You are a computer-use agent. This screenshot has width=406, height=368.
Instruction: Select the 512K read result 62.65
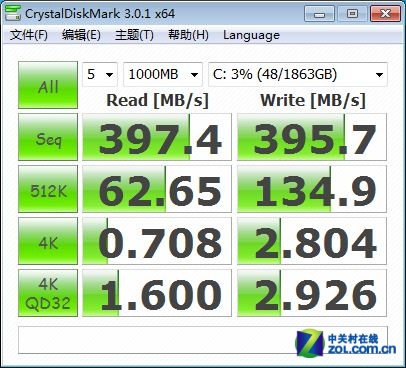tap(157, 189)
